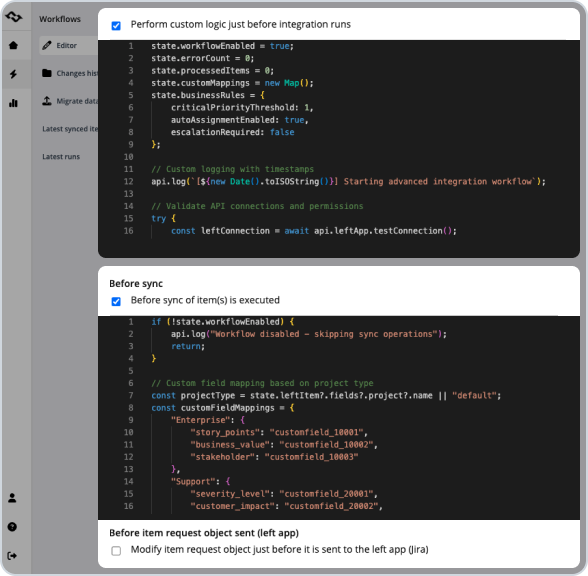Image resolution: width=588 pixels, height=576 pixels.
Task: Click the "Starting advanced integration workflow" log line
Action: pos(348,182)
